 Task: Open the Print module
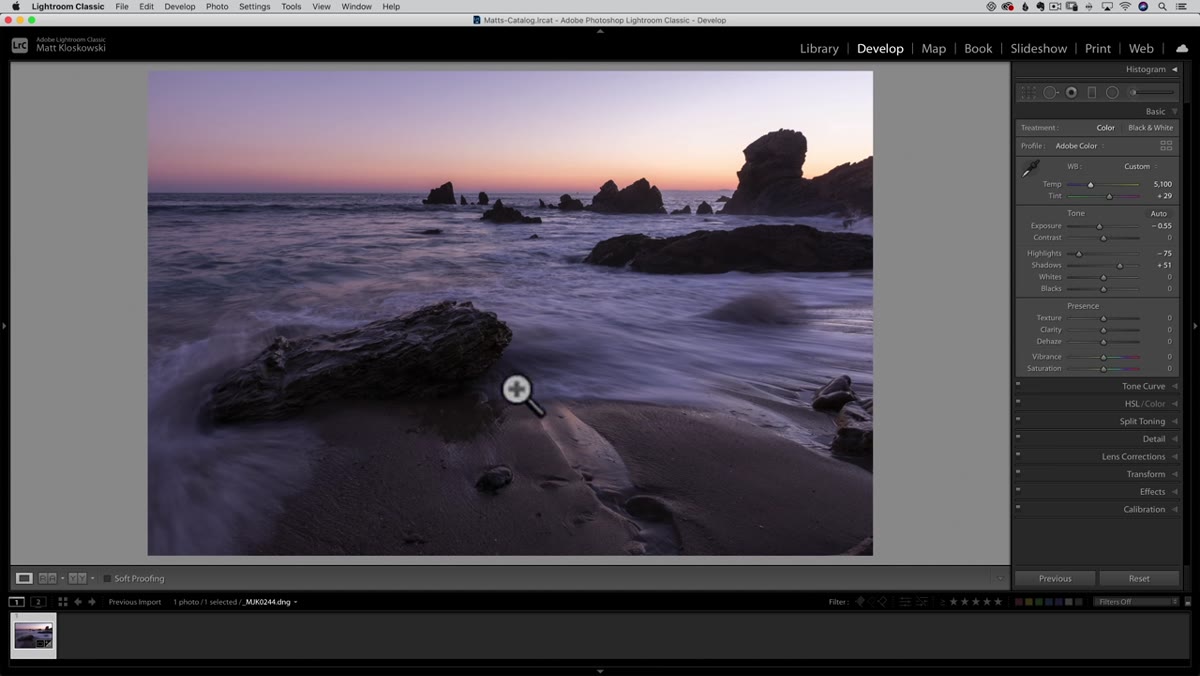[1098, 48]
